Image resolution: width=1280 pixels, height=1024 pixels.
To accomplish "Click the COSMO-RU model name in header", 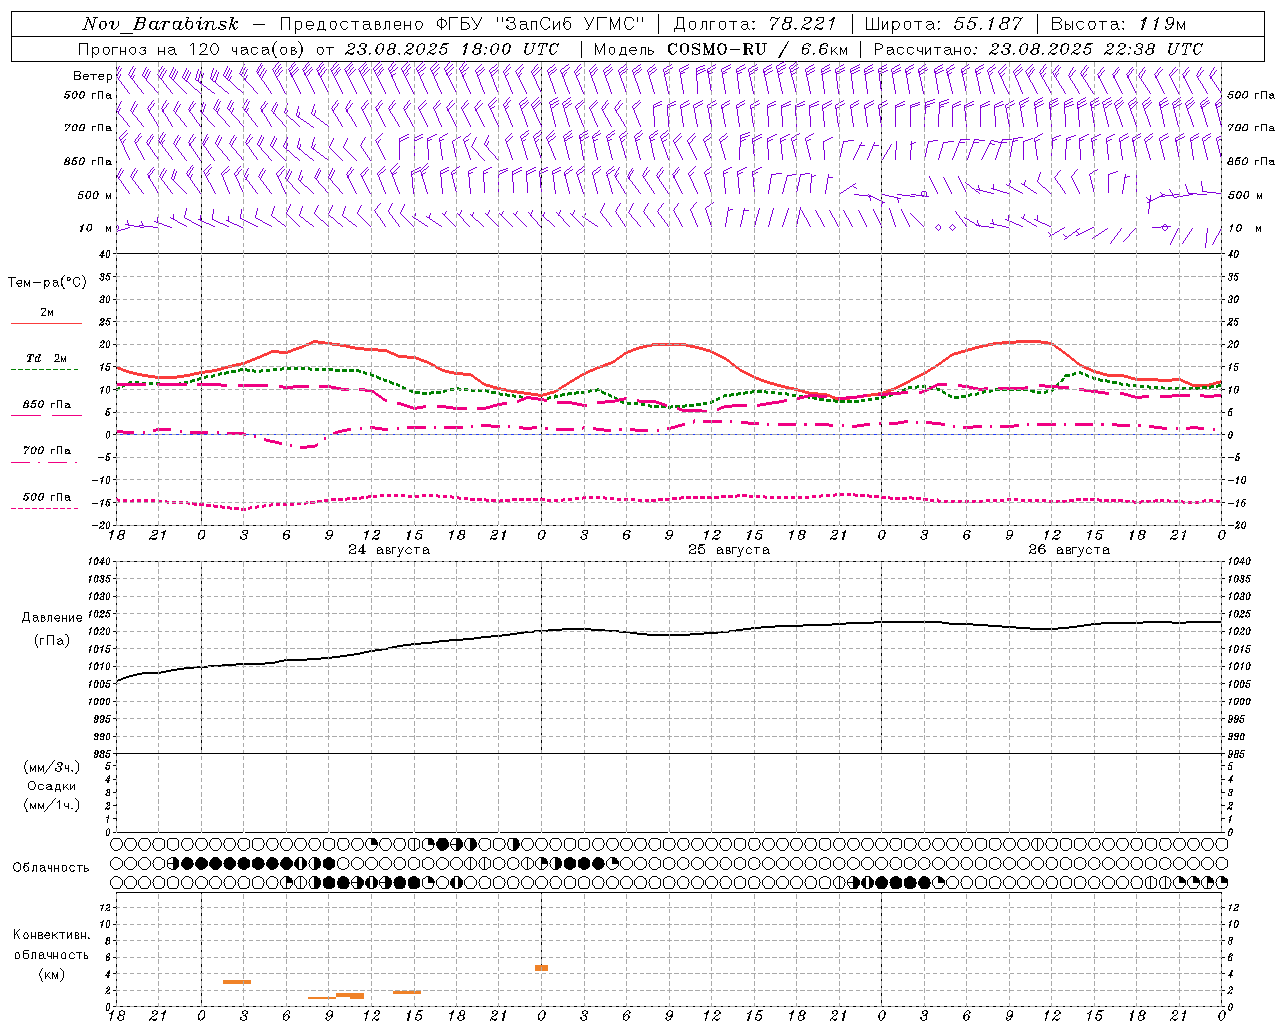I will click(716, 49).
